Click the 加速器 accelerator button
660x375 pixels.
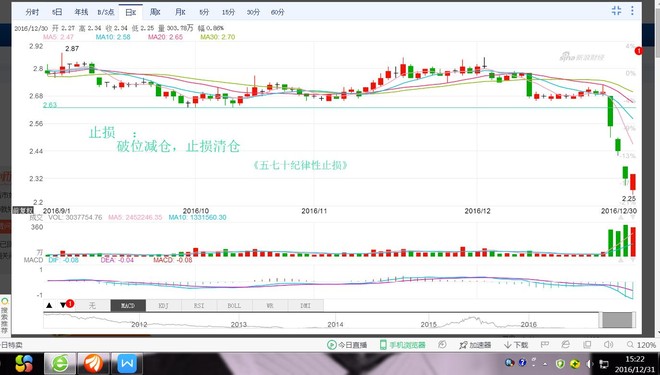475,345
